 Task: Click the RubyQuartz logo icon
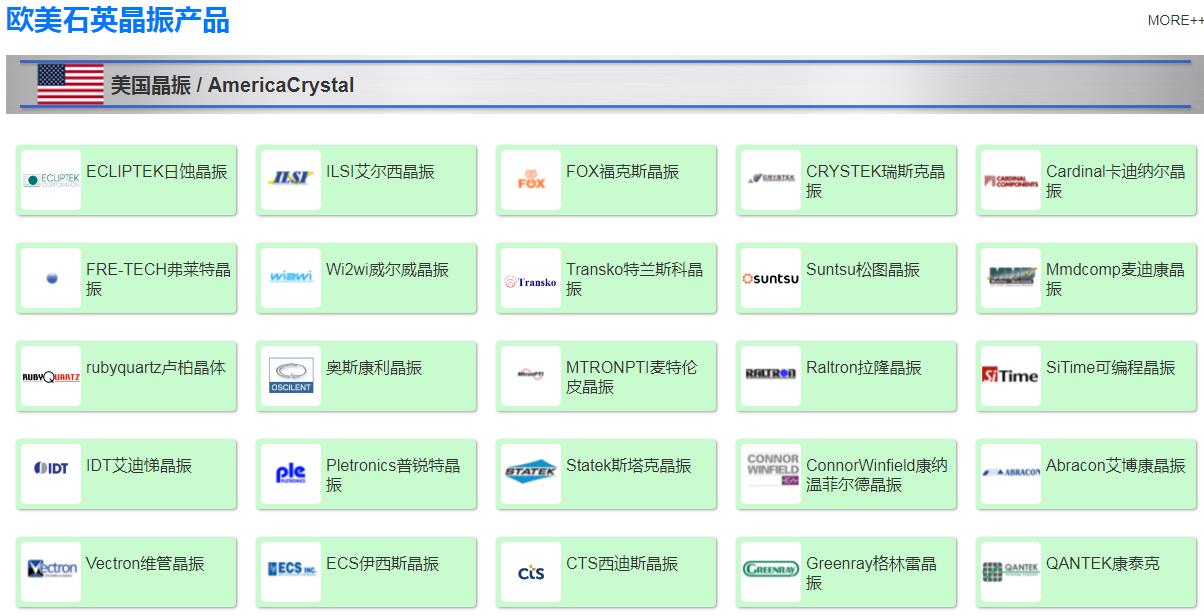(x=51, y=376)
